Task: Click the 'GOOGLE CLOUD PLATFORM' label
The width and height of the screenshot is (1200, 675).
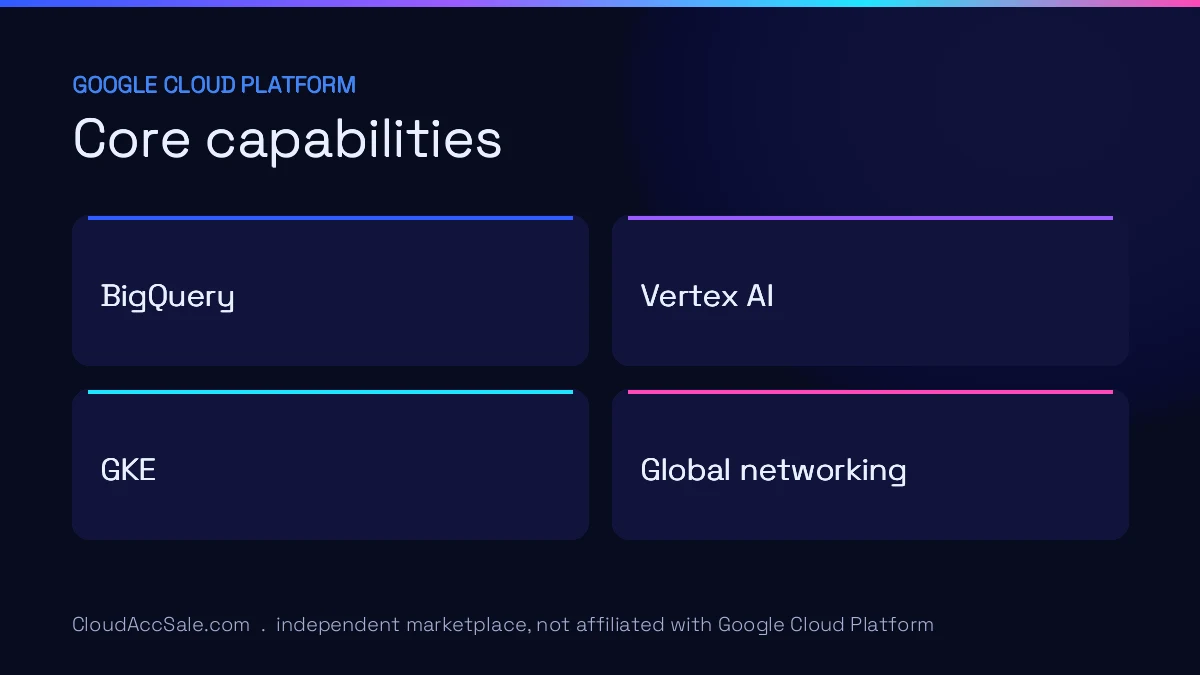Action: tap(214, 85)
